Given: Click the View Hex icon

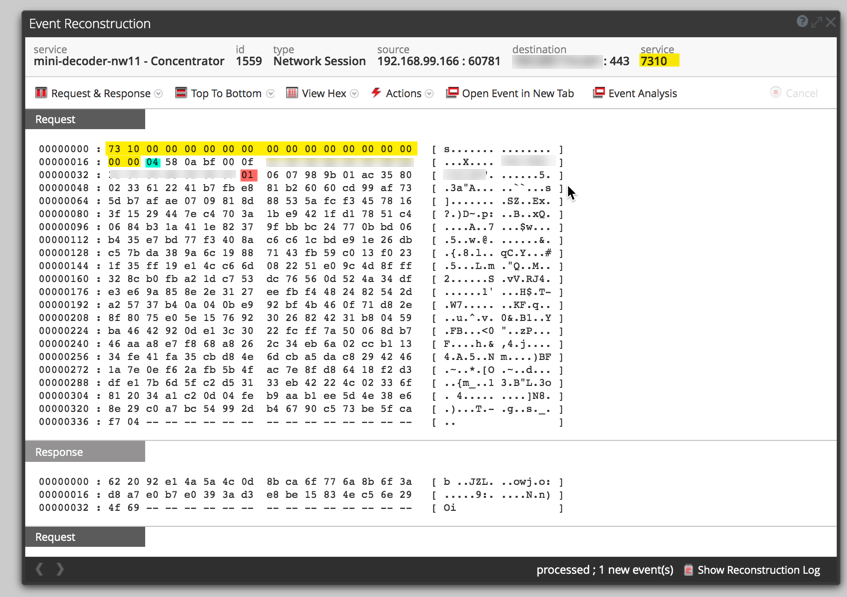Looking at the screenshot, I should click(x=292, y=93).
